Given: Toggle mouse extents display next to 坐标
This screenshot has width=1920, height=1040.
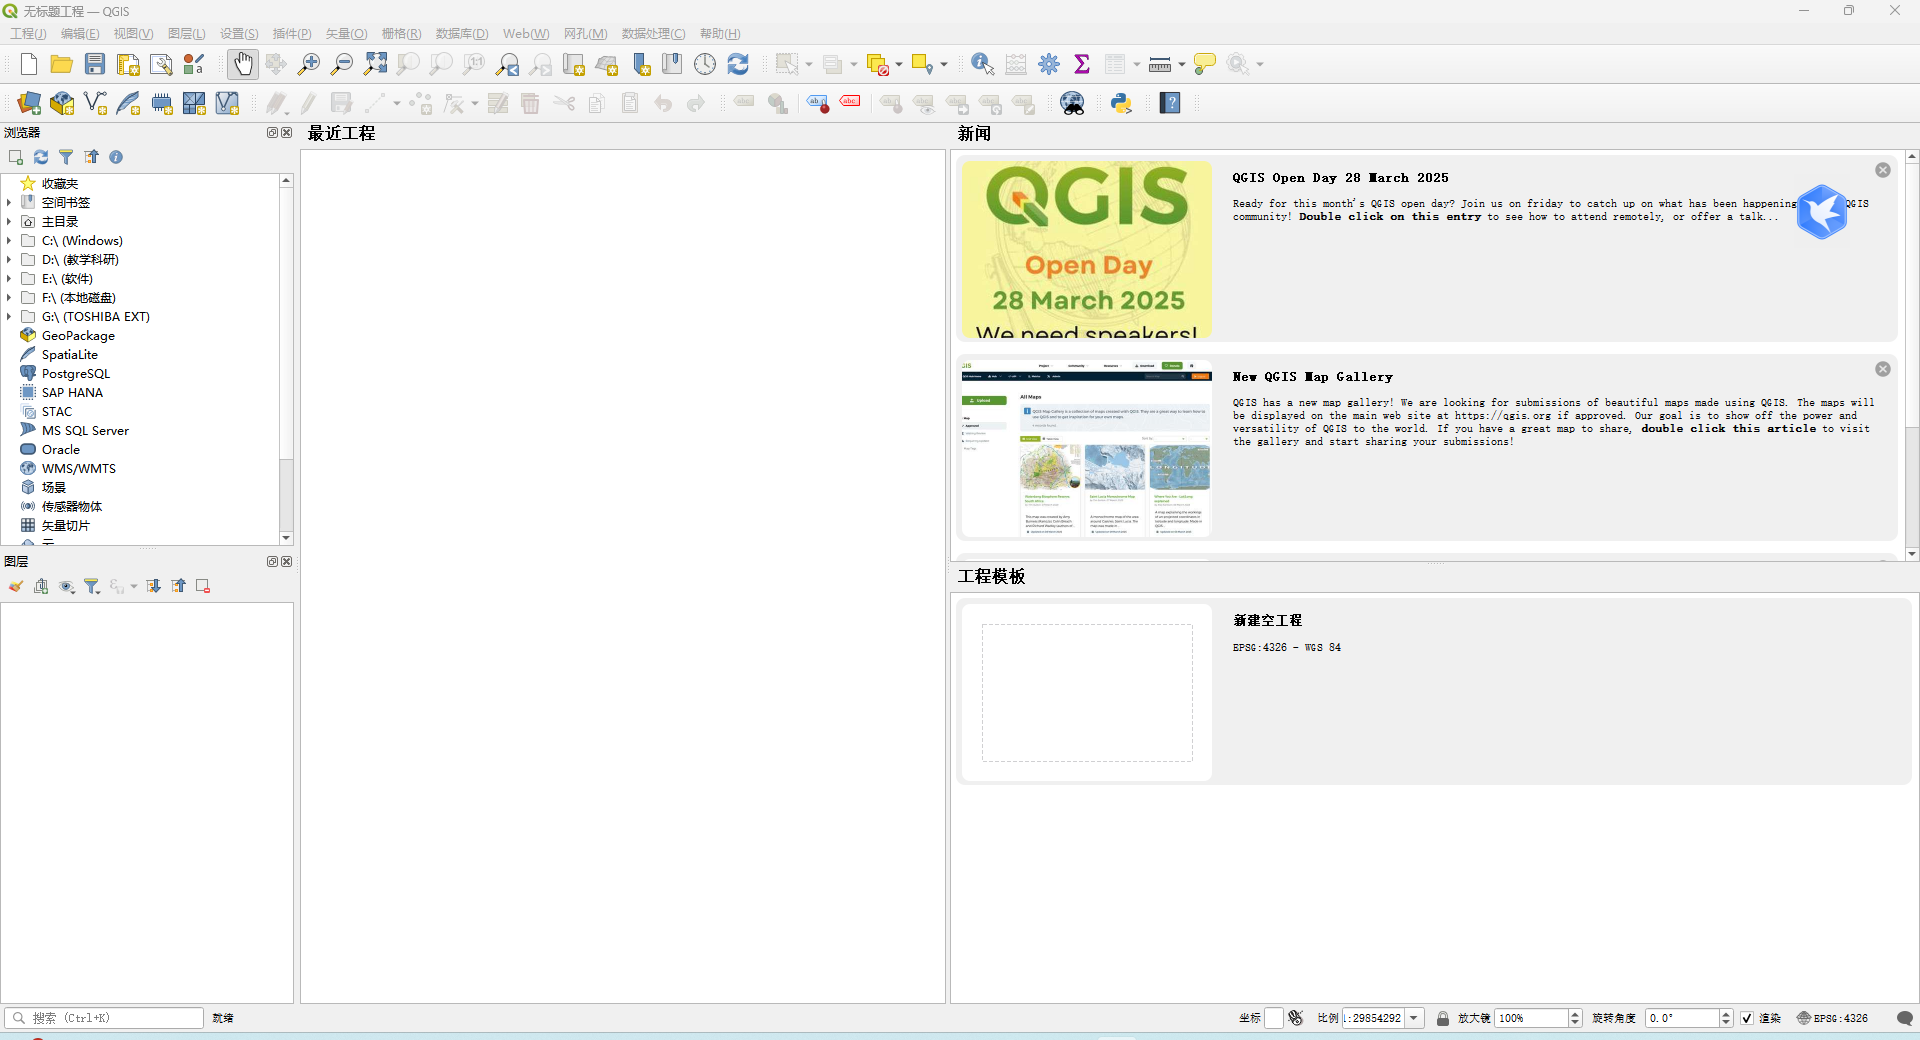Looking at the screenshot, I should tap(1296, 1018).
